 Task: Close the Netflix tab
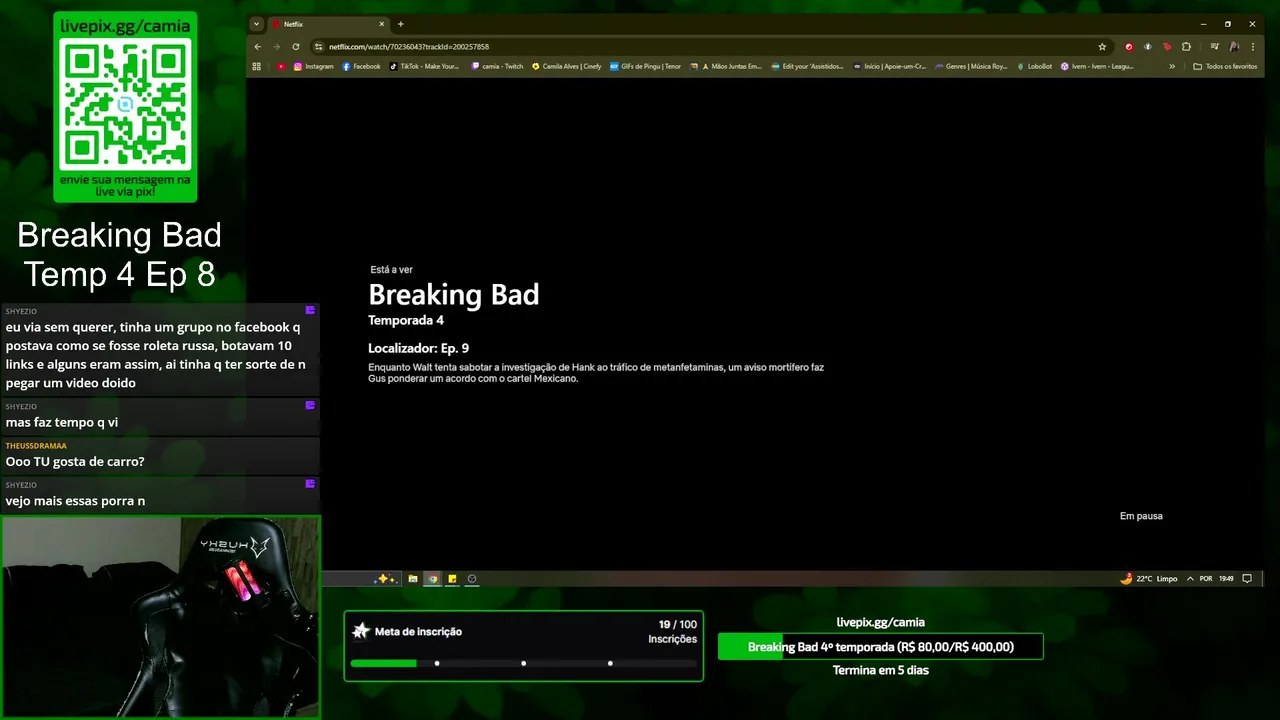point(381,24)
